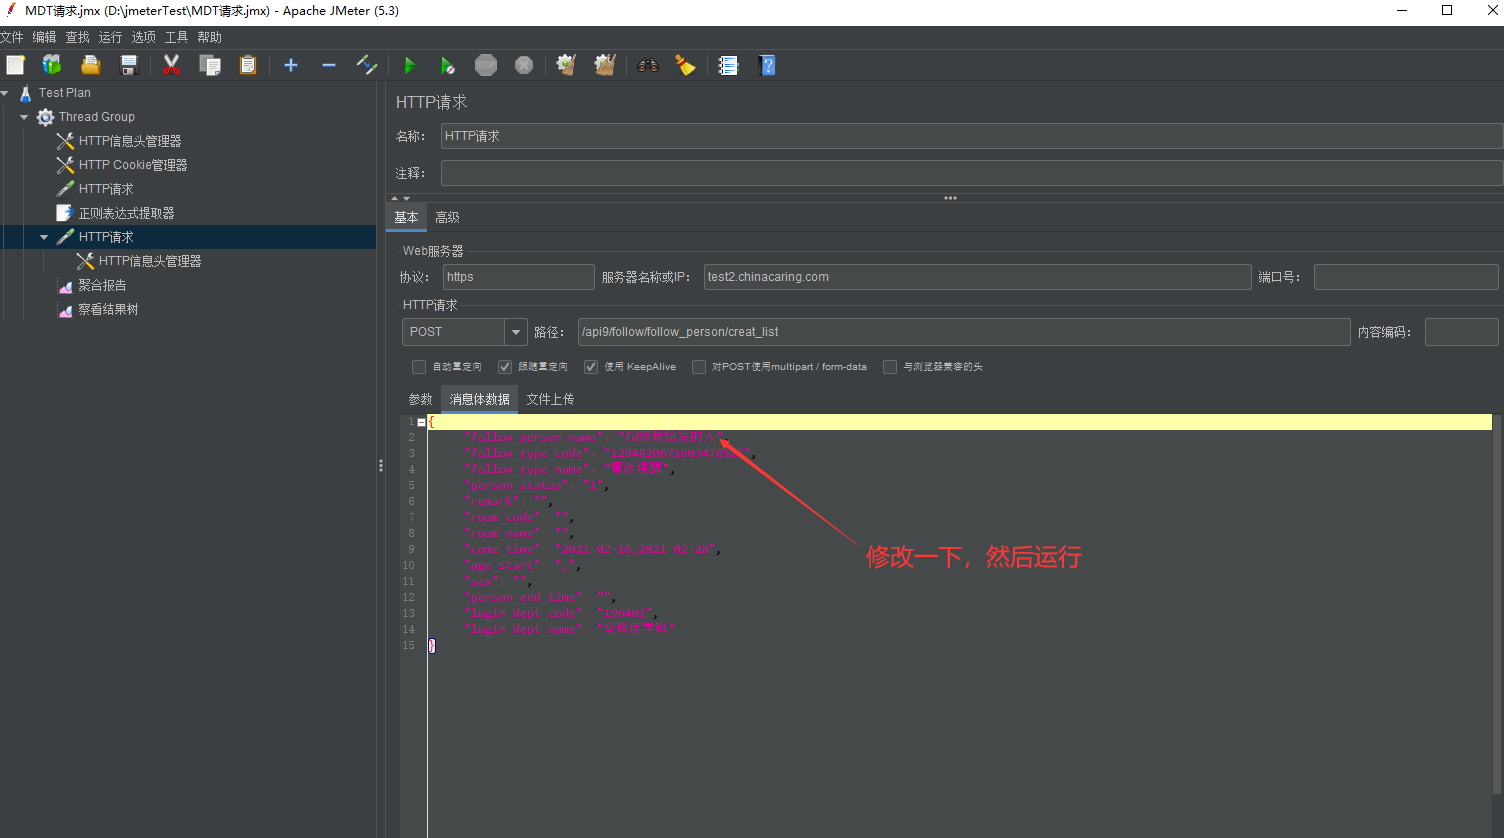The height and width of the screenshot is (838, 1504).
Task: Click the Cut scissors icon
Action: pos(171,65)
